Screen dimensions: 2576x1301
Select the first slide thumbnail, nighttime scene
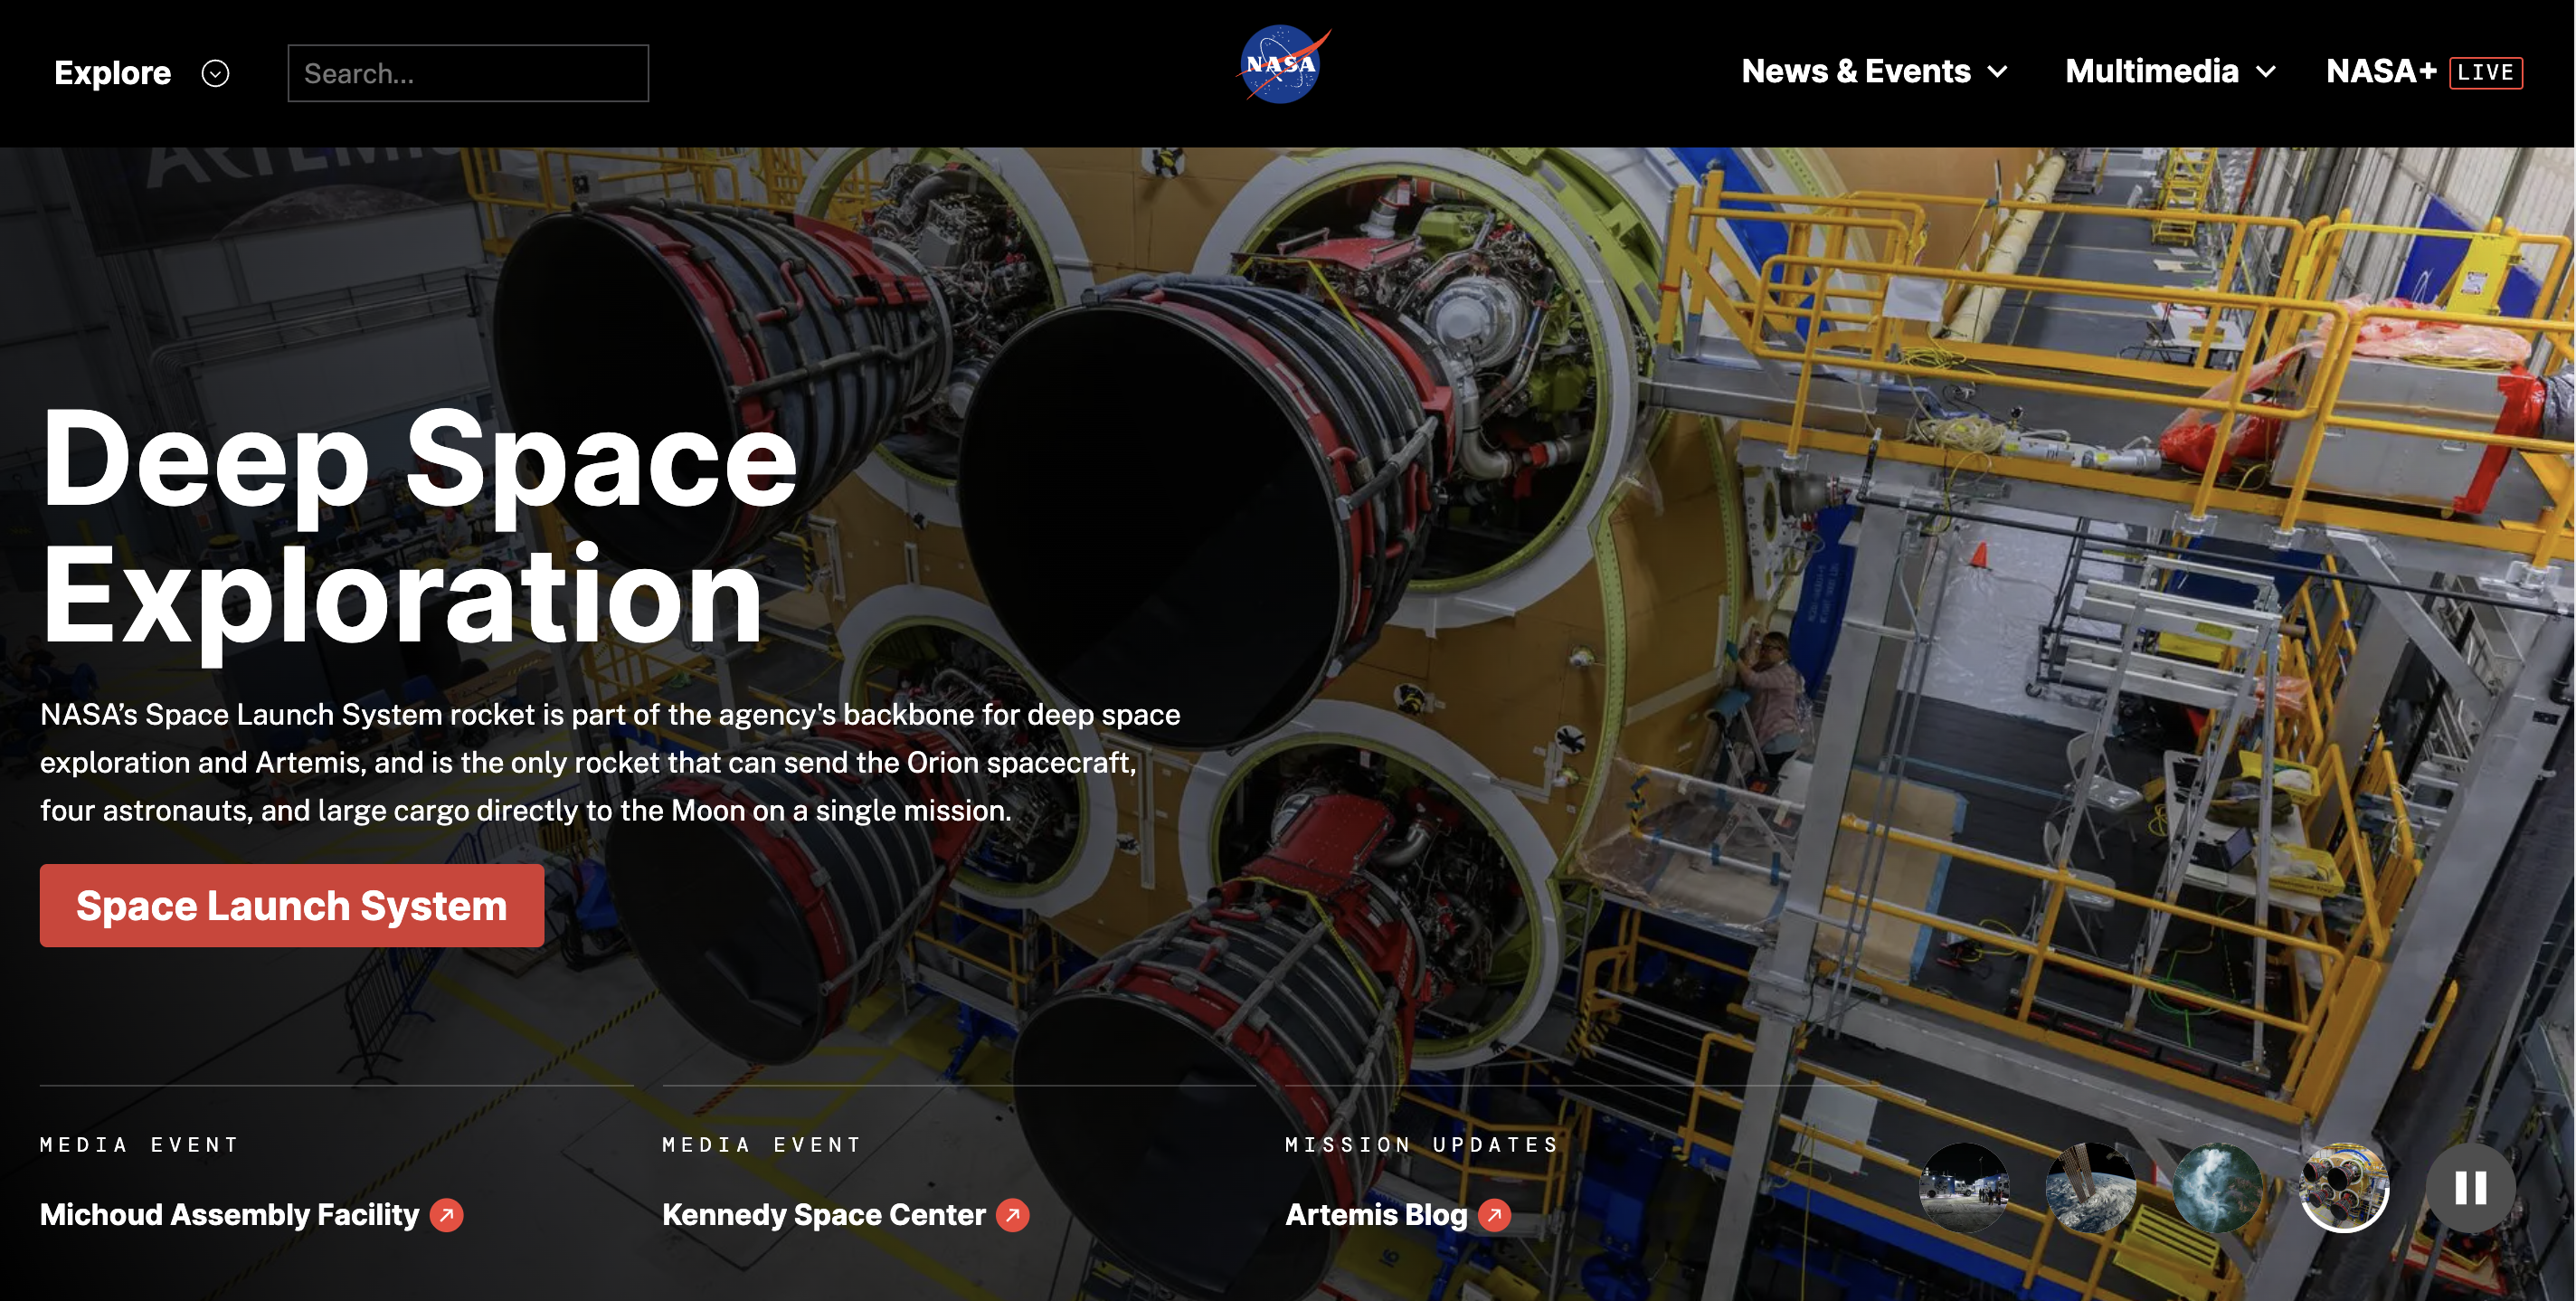pos(1964,1188)
